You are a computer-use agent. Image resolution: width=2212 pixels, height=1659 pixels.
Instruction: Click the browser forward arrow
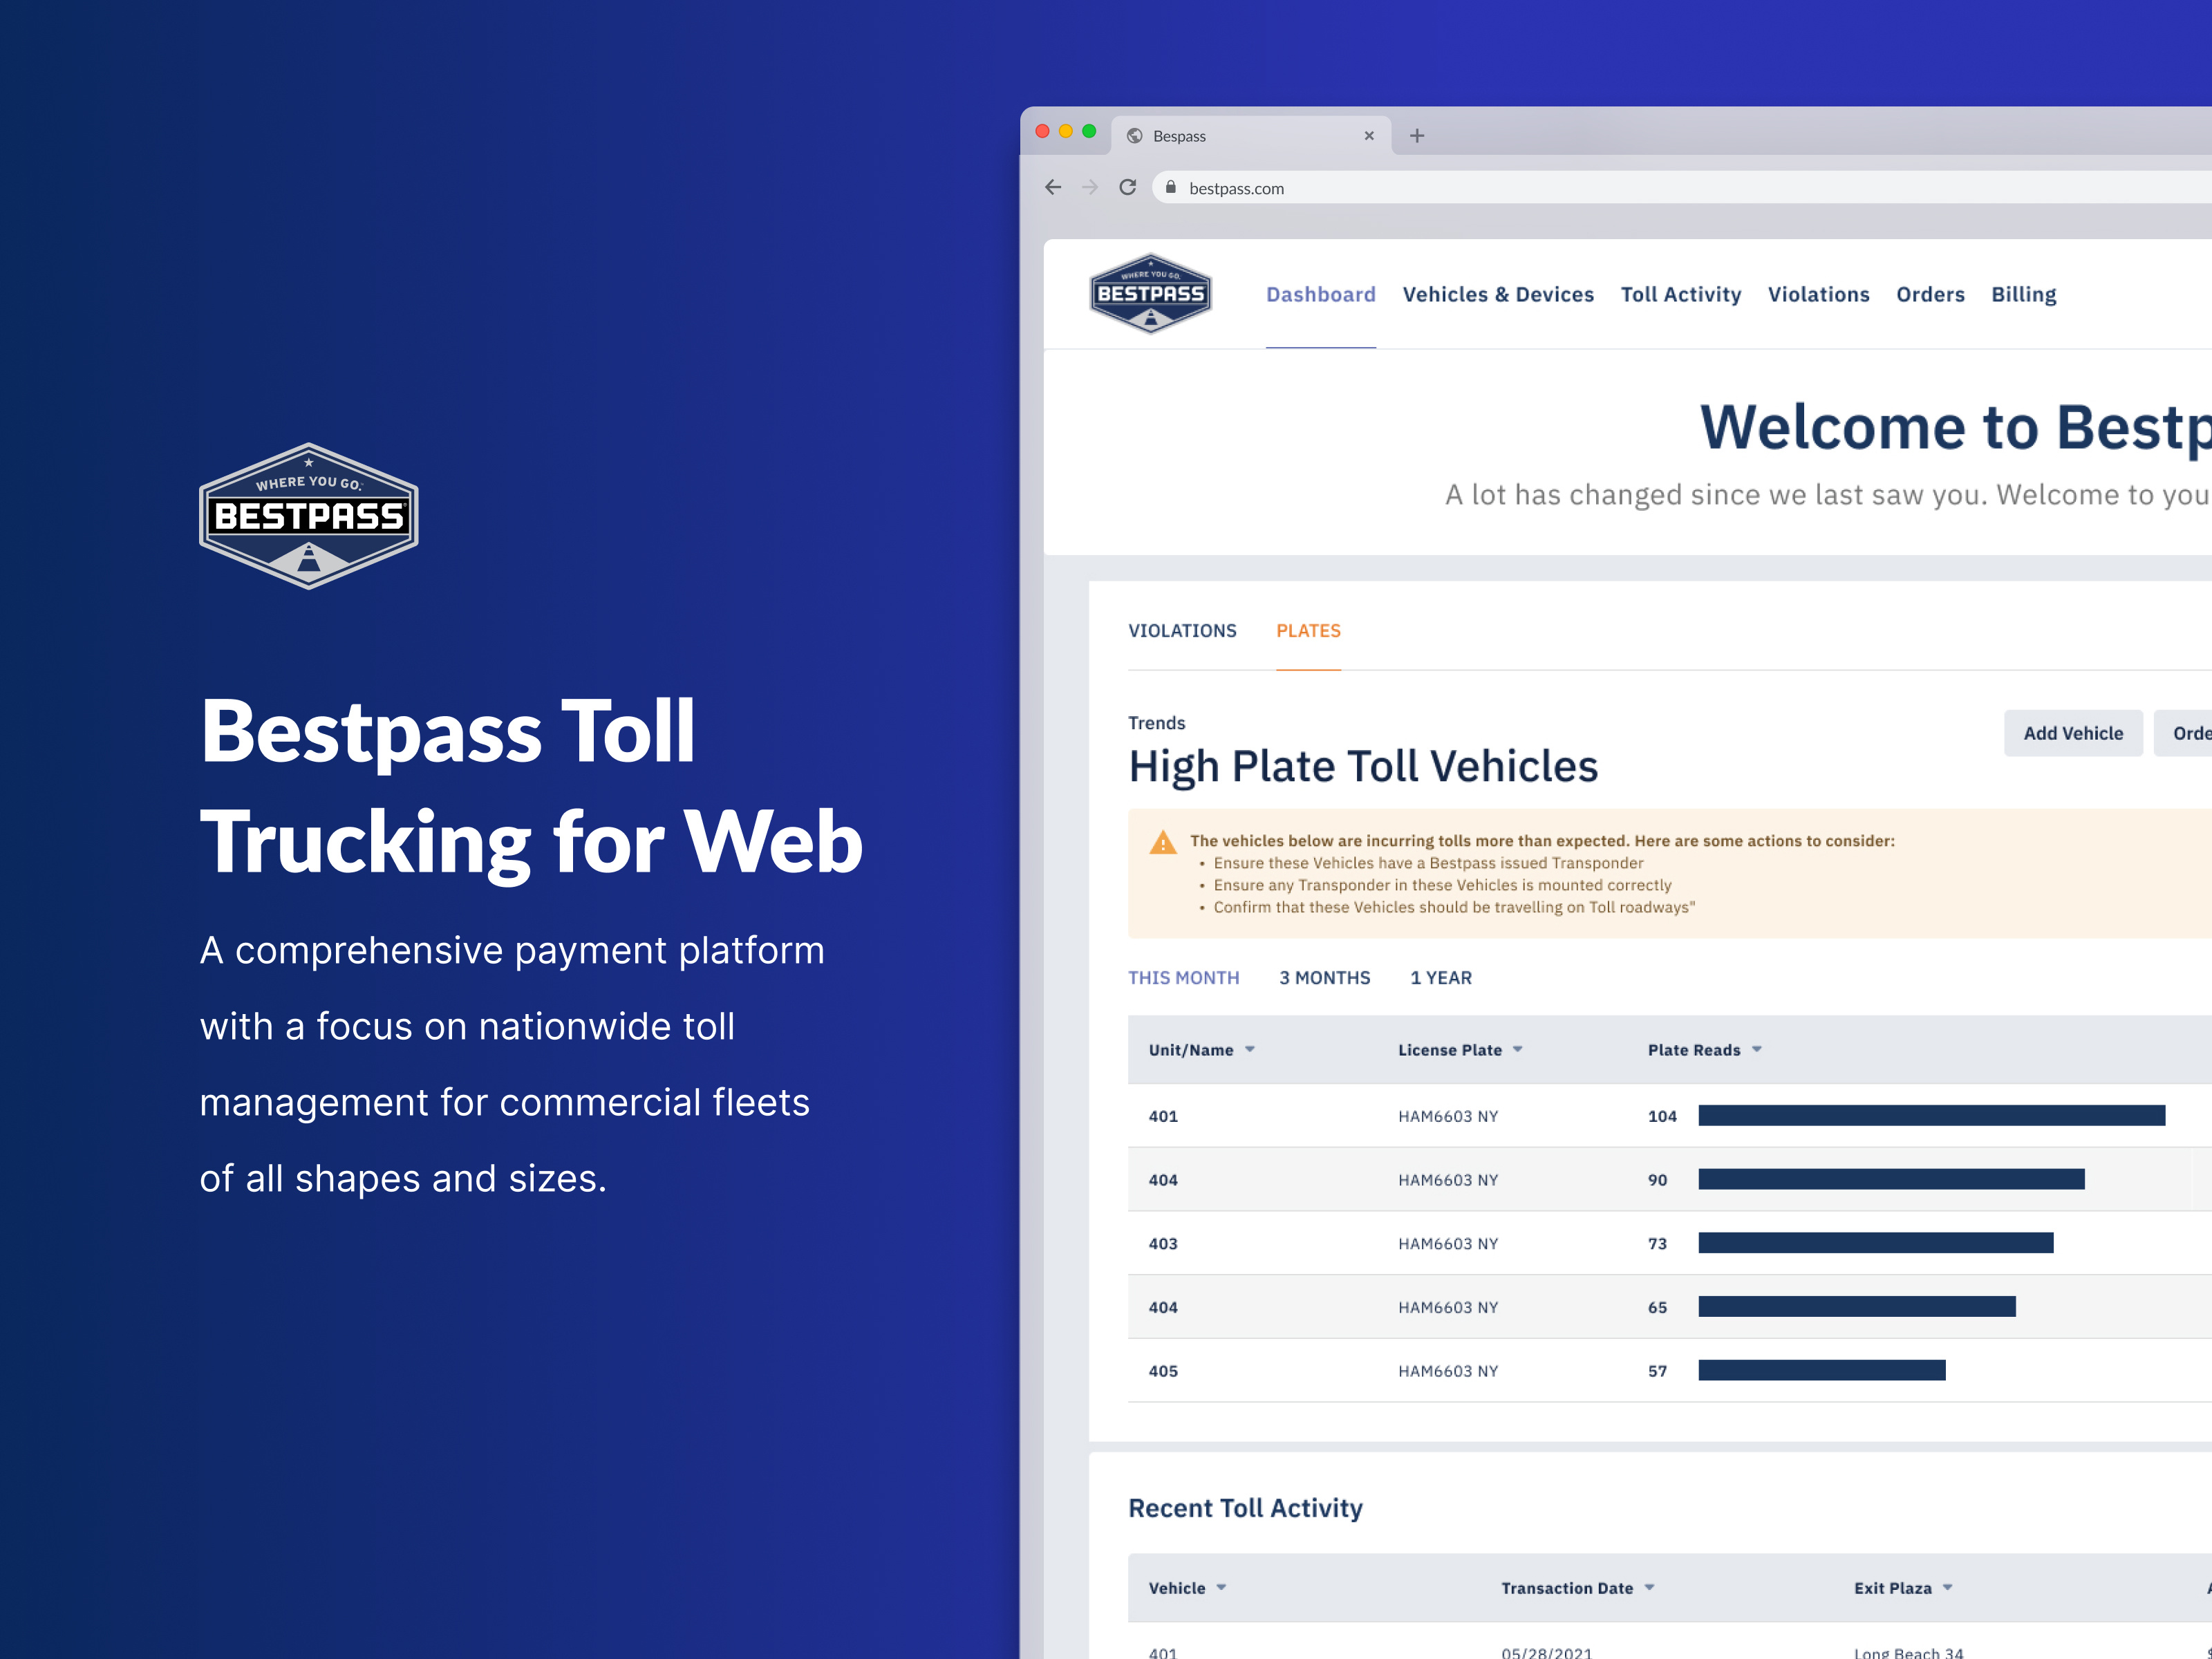(x=1090, y=187)
